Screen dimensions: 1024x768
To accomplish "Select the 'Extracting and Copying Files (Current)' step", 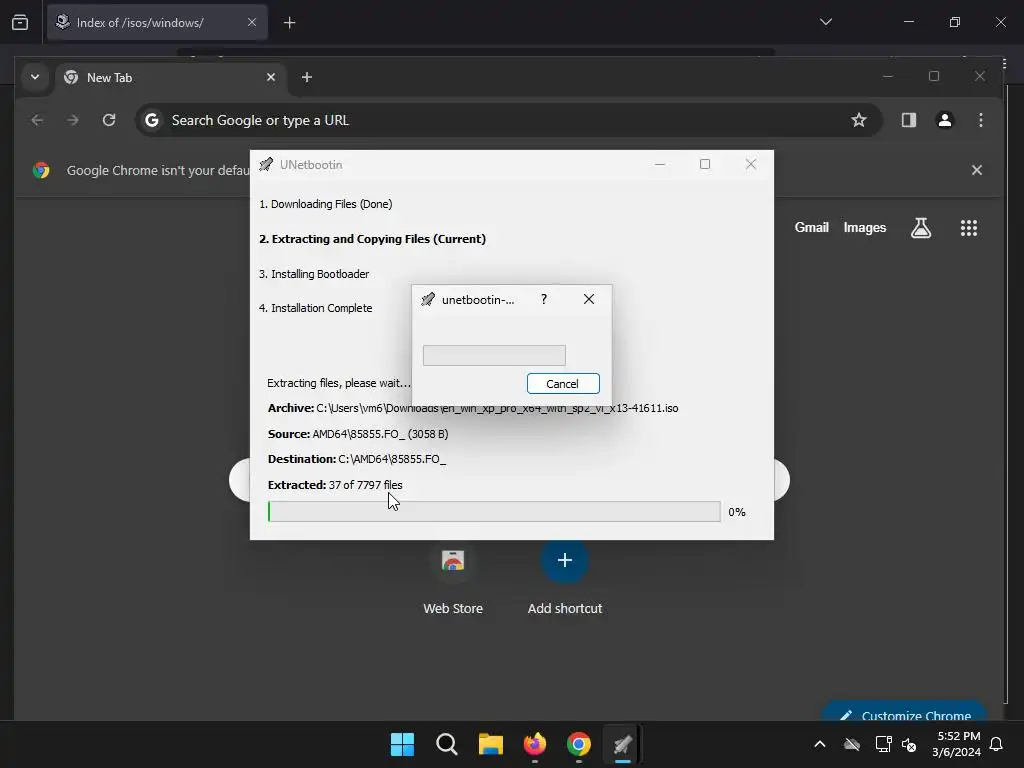I will (372, 239).
